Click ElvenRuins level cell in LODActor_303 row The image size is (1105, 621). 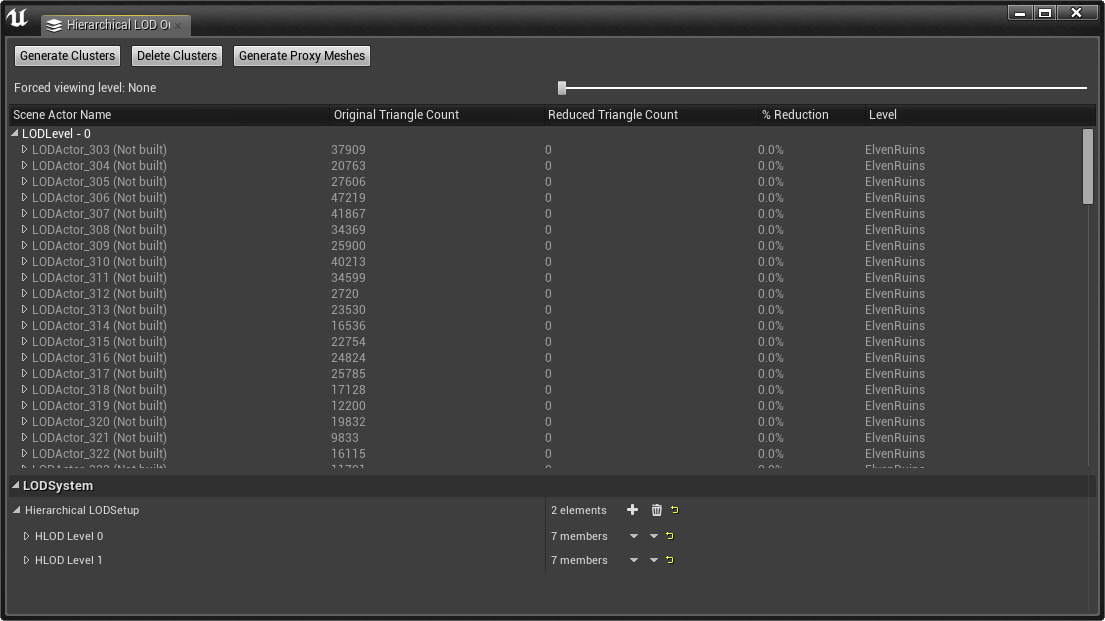tap(895, 149)
